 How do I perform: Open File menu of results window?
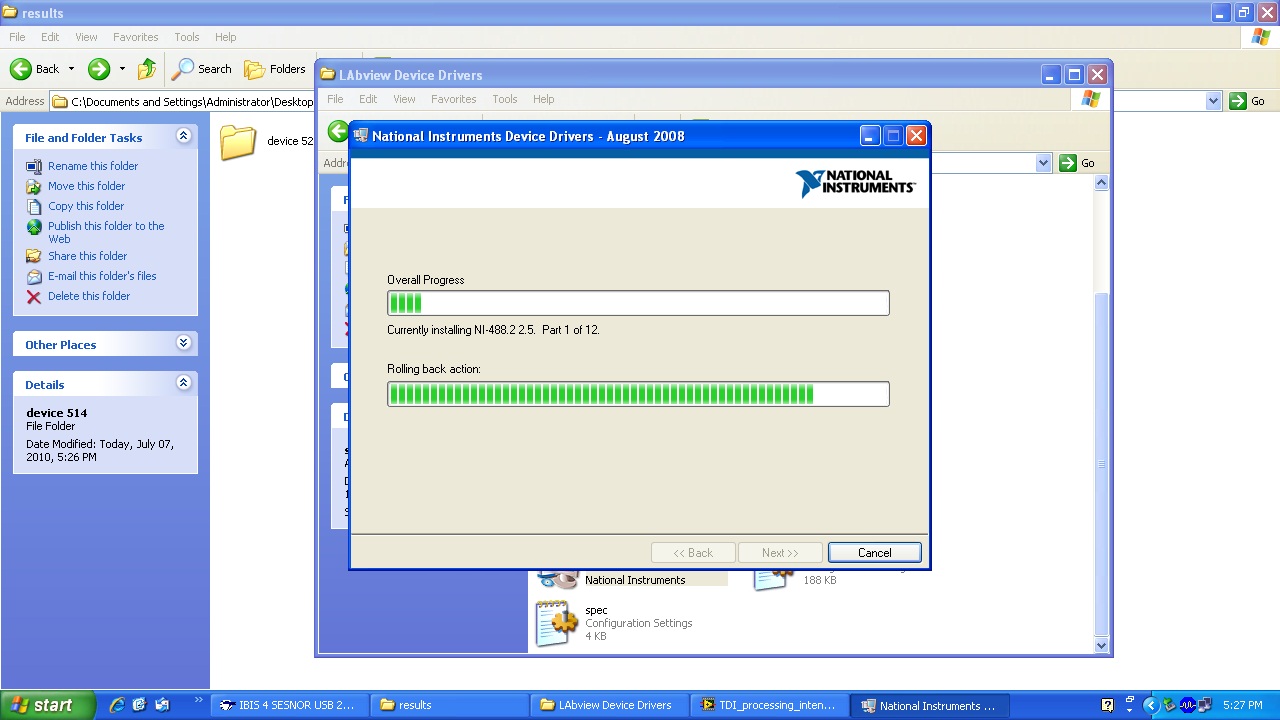(17, 37)
